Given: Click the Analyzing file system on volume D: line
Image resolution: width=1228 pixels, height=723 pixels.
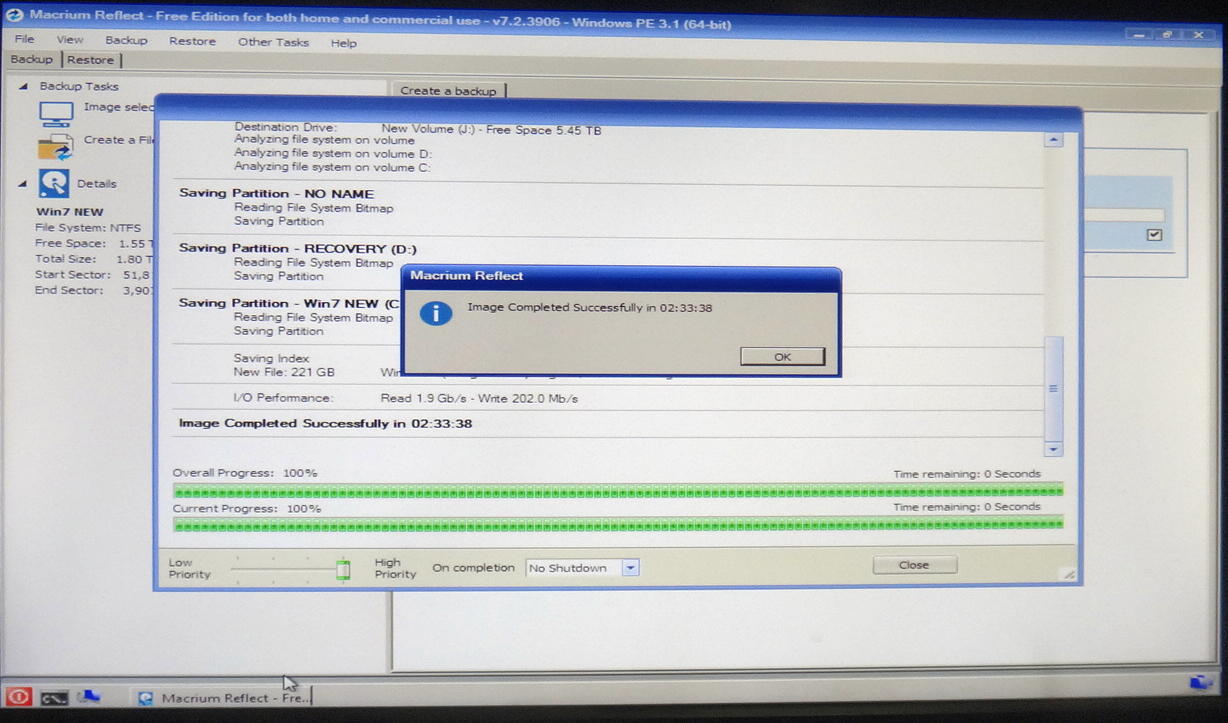Looking at the screenshot, I should 332,154.
